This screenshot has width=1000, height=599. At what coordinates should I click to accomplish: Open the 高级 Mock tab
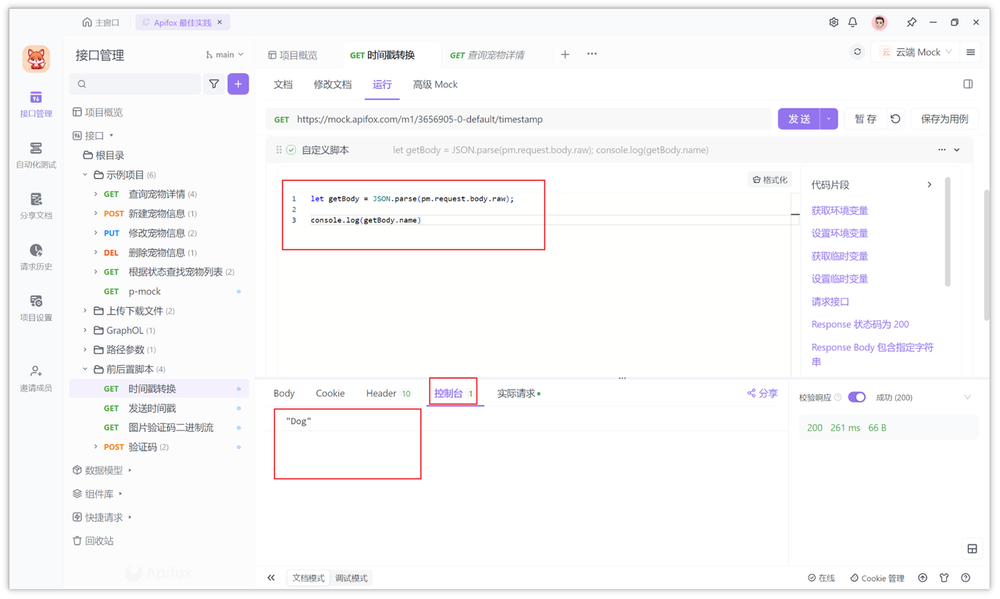click(x=434, y=84)
